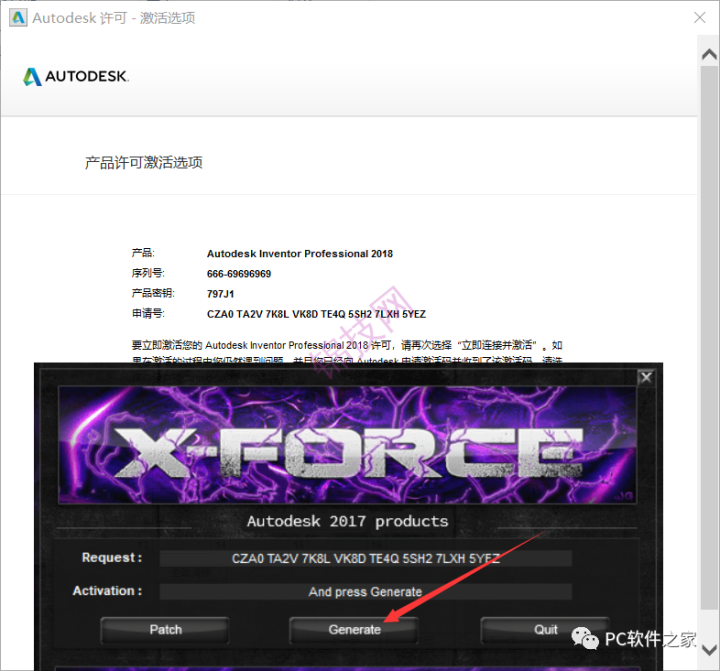Image resolution: width=720 pixels, height=671 pixels.
Task: Click the Activation code field
Action: tap(366, 592)
